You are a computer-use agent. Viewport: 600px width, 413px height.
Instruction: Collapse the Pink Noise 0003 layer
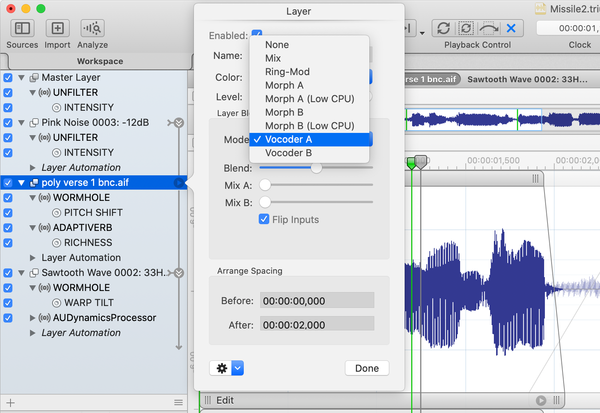pos(22,122)
